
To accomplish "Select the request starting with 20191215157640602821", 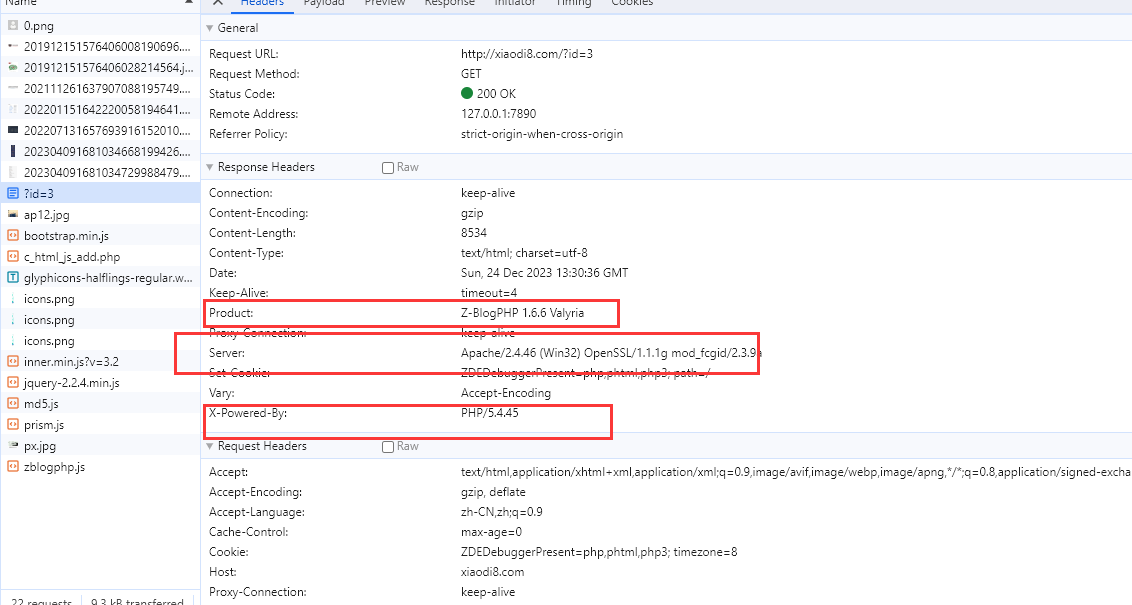I will tap(100, 67).
